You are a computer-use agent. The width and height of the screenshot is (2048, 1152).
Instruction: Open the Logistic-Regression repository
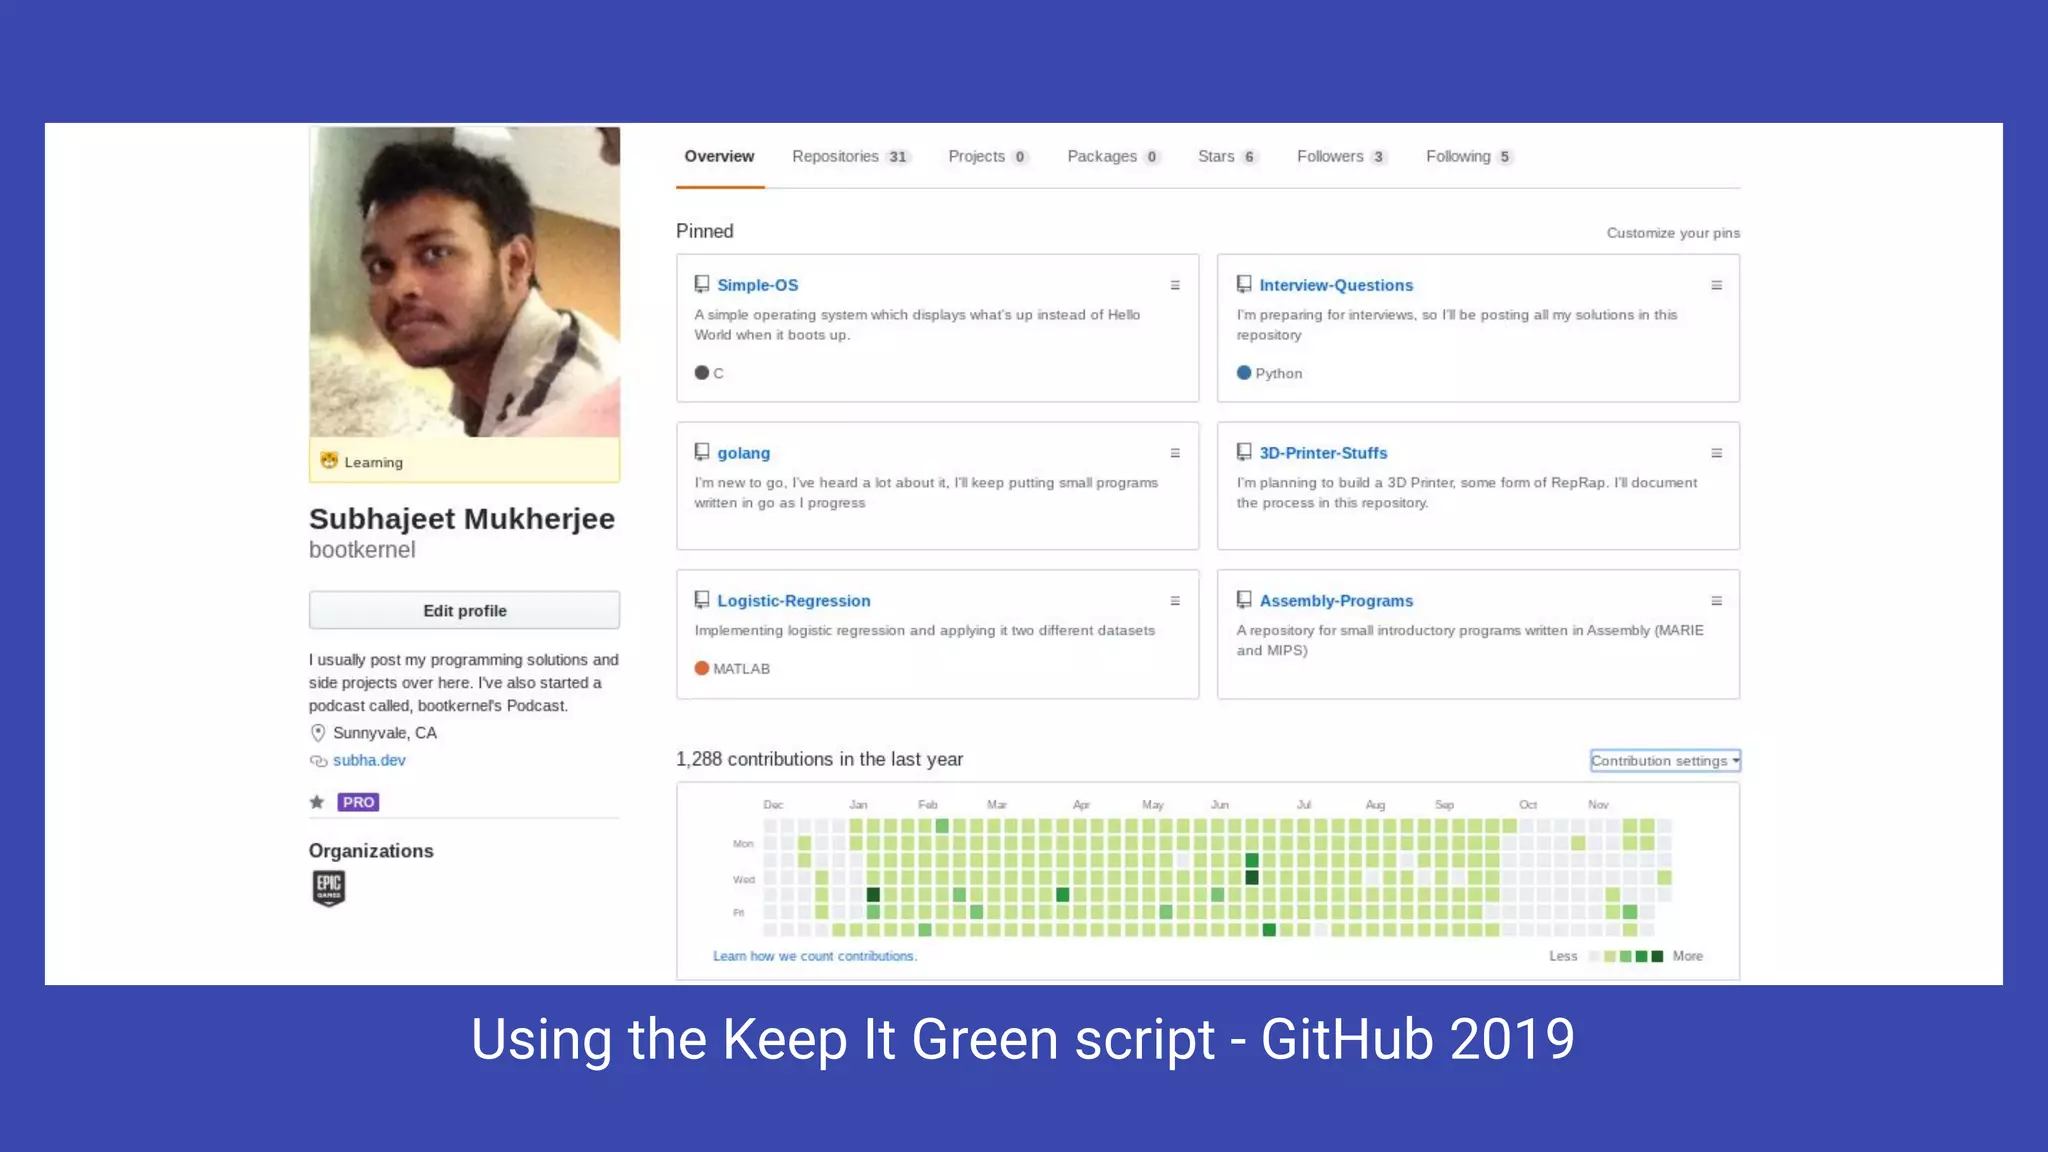pos(793,601)
